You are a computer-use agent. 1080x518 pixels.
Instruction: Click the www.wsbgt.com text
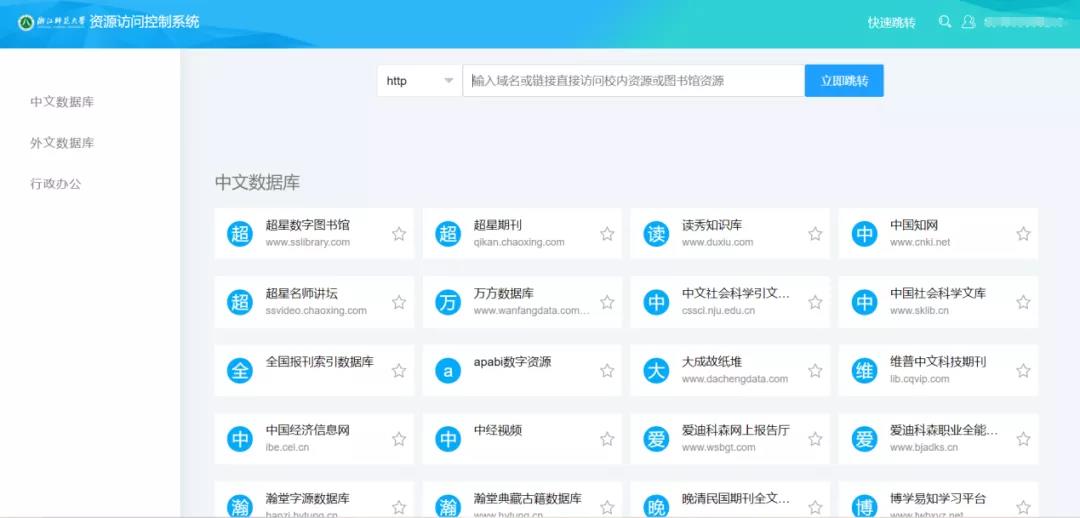click(718, 447)
